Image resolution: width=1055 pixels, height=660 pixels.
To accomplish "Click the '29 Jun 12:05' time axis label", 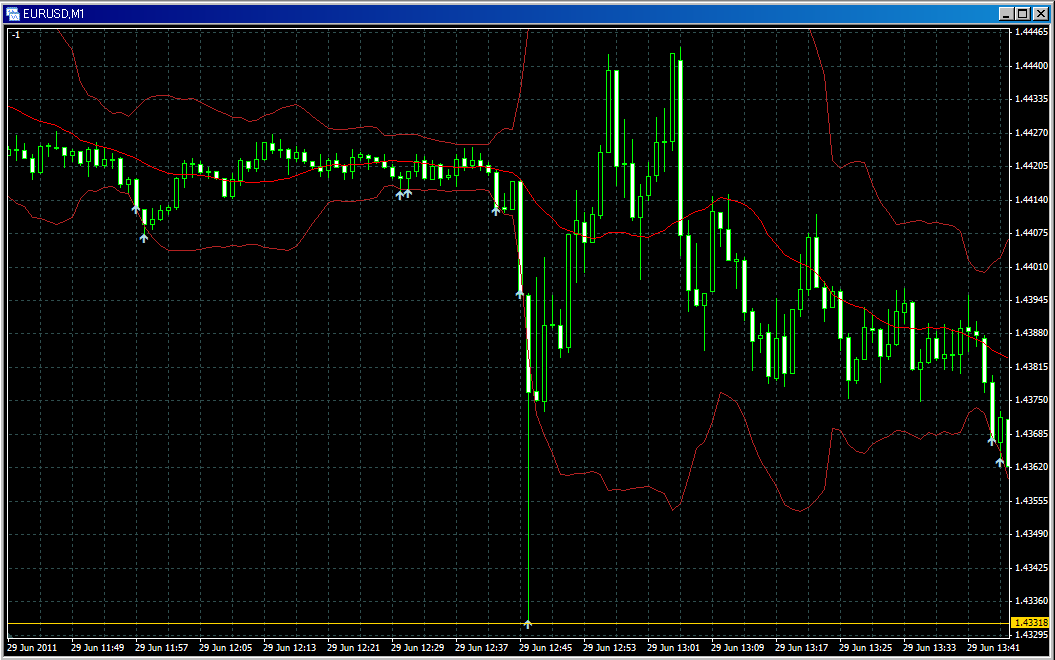I will tap(223, 648).
